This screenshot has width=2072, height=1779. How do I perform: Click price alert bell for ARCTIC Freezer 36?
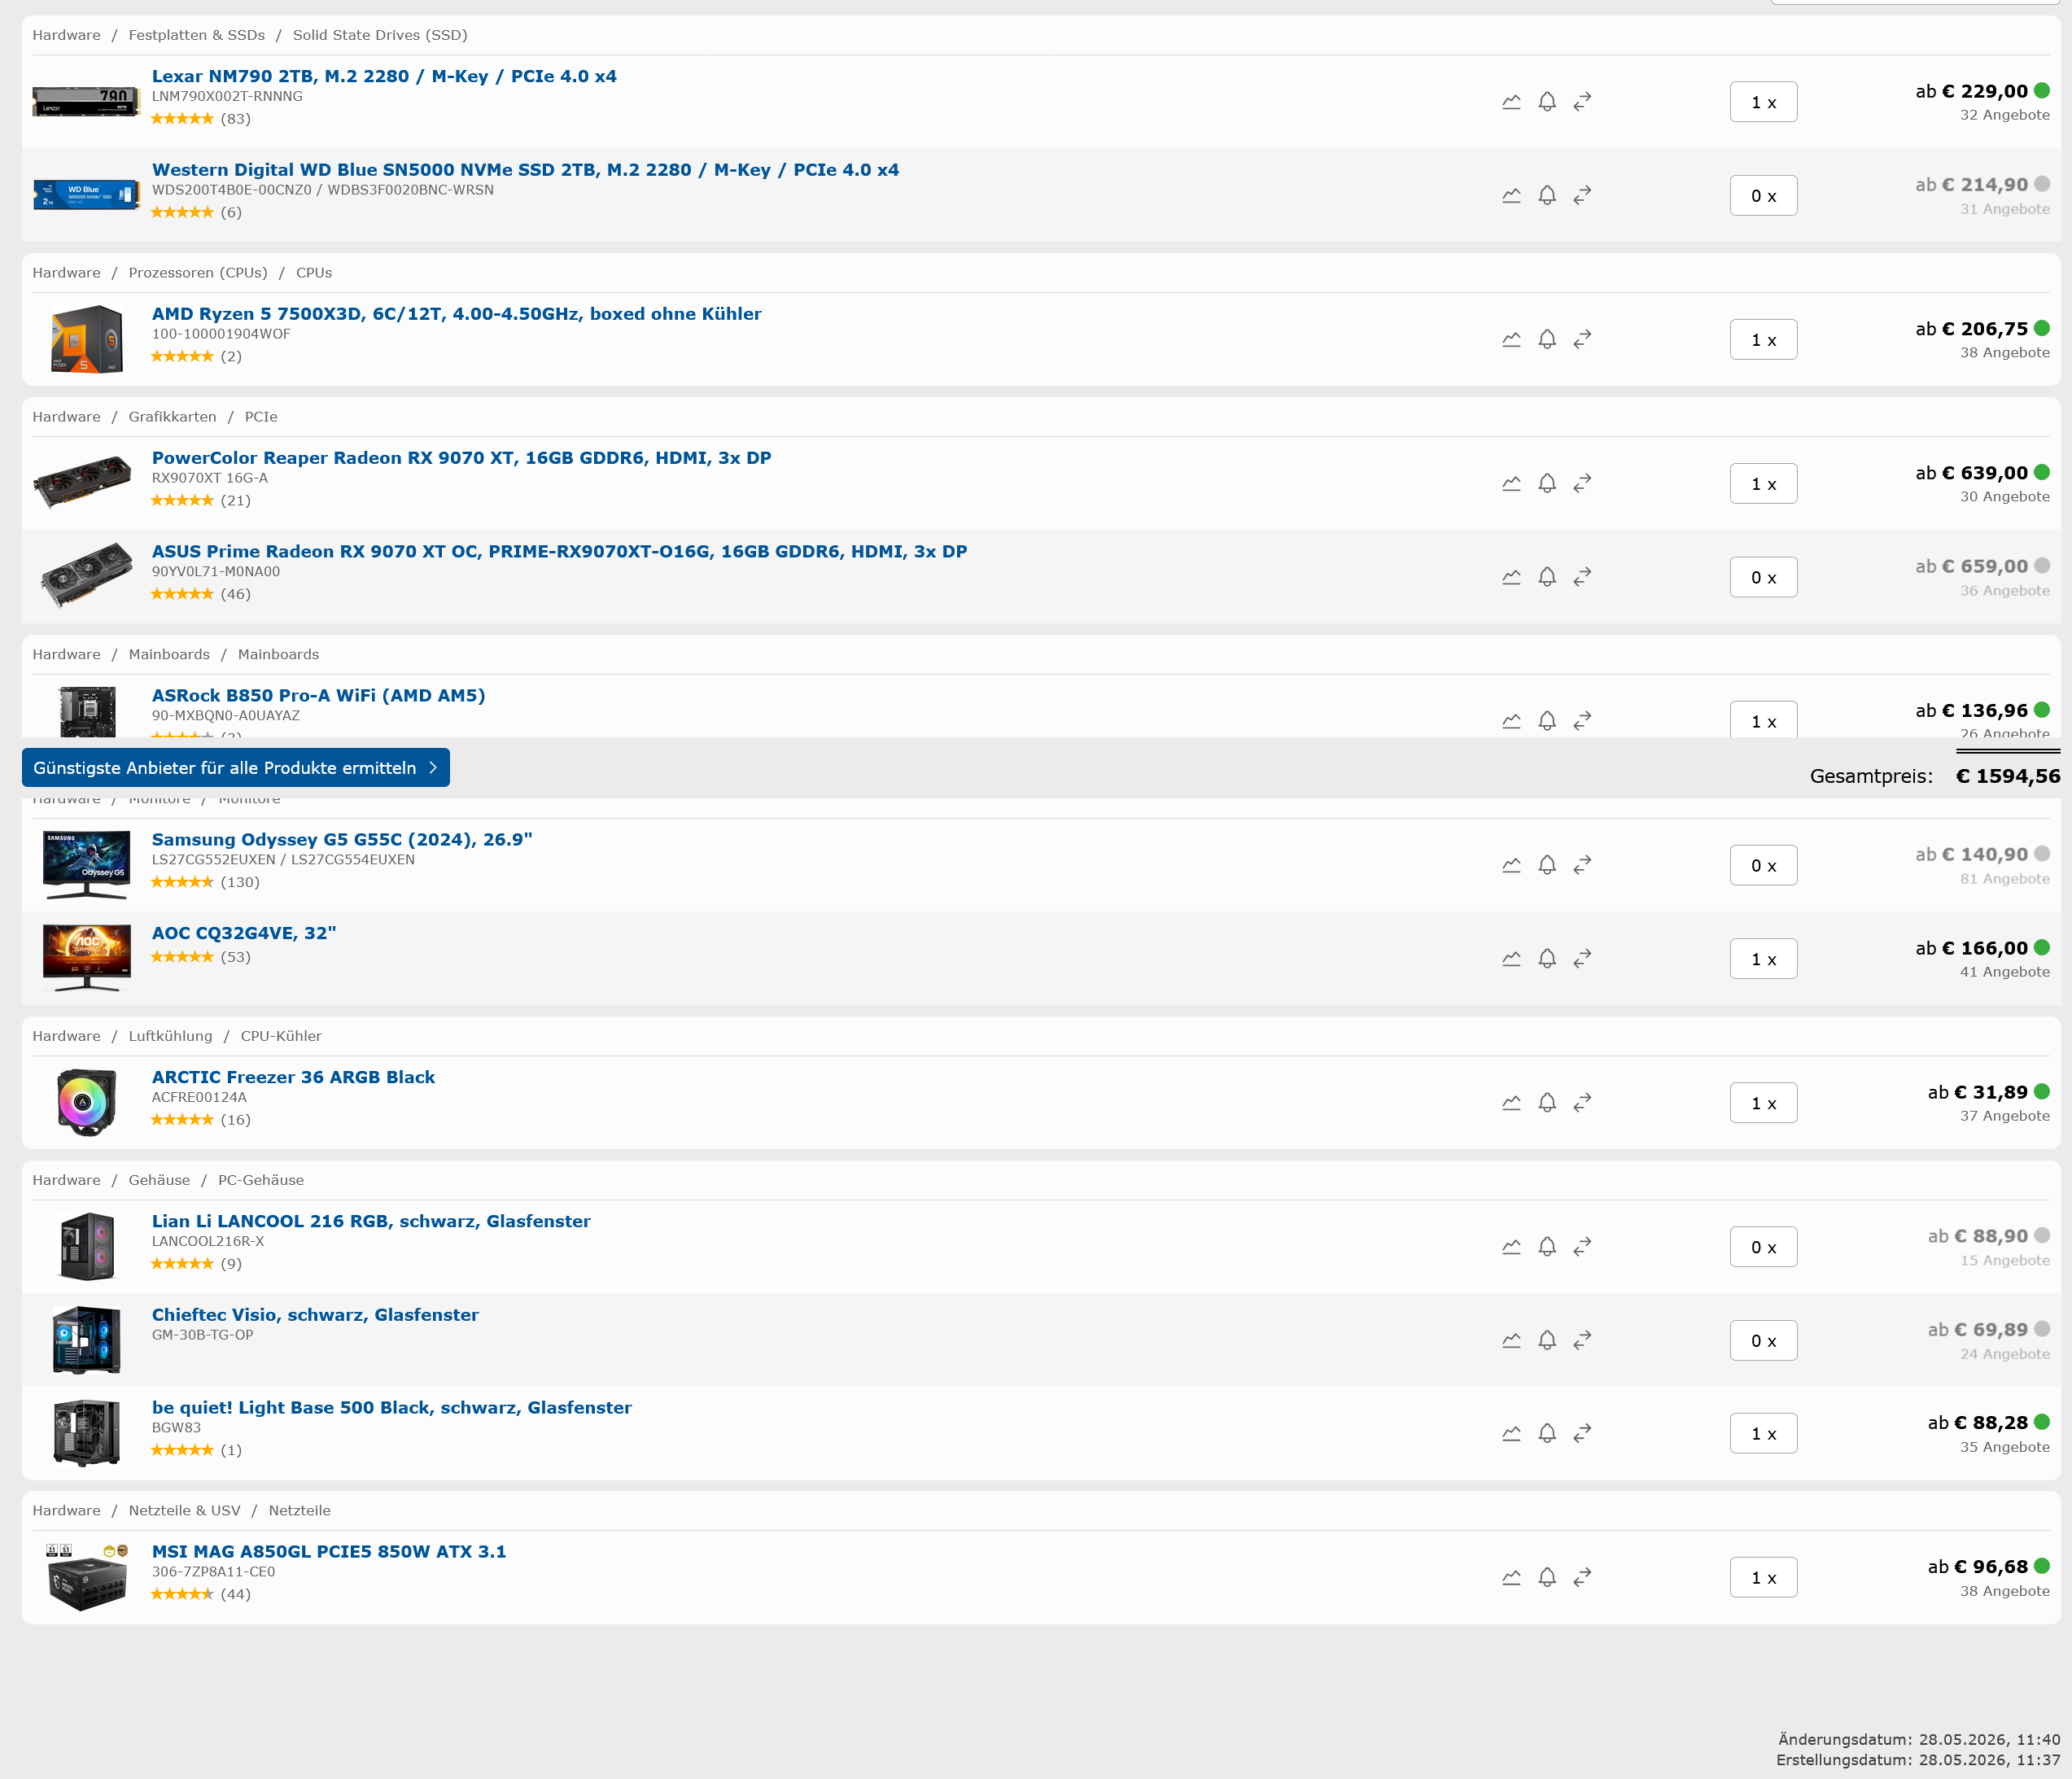tap(1547, 1103)
